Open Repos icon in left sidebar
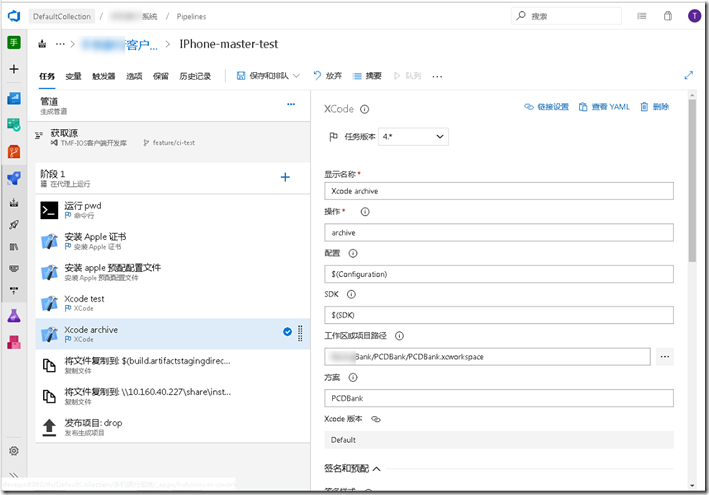Image resolution: width=709 pixels, height=495 pixels. tap(14, 151)
